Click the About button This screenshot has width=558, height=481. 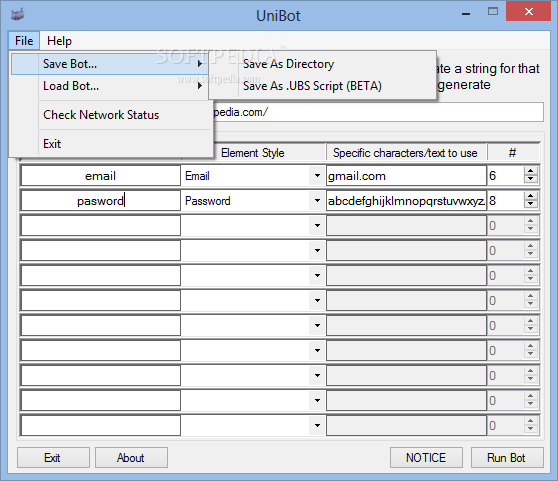coord(131,458)
